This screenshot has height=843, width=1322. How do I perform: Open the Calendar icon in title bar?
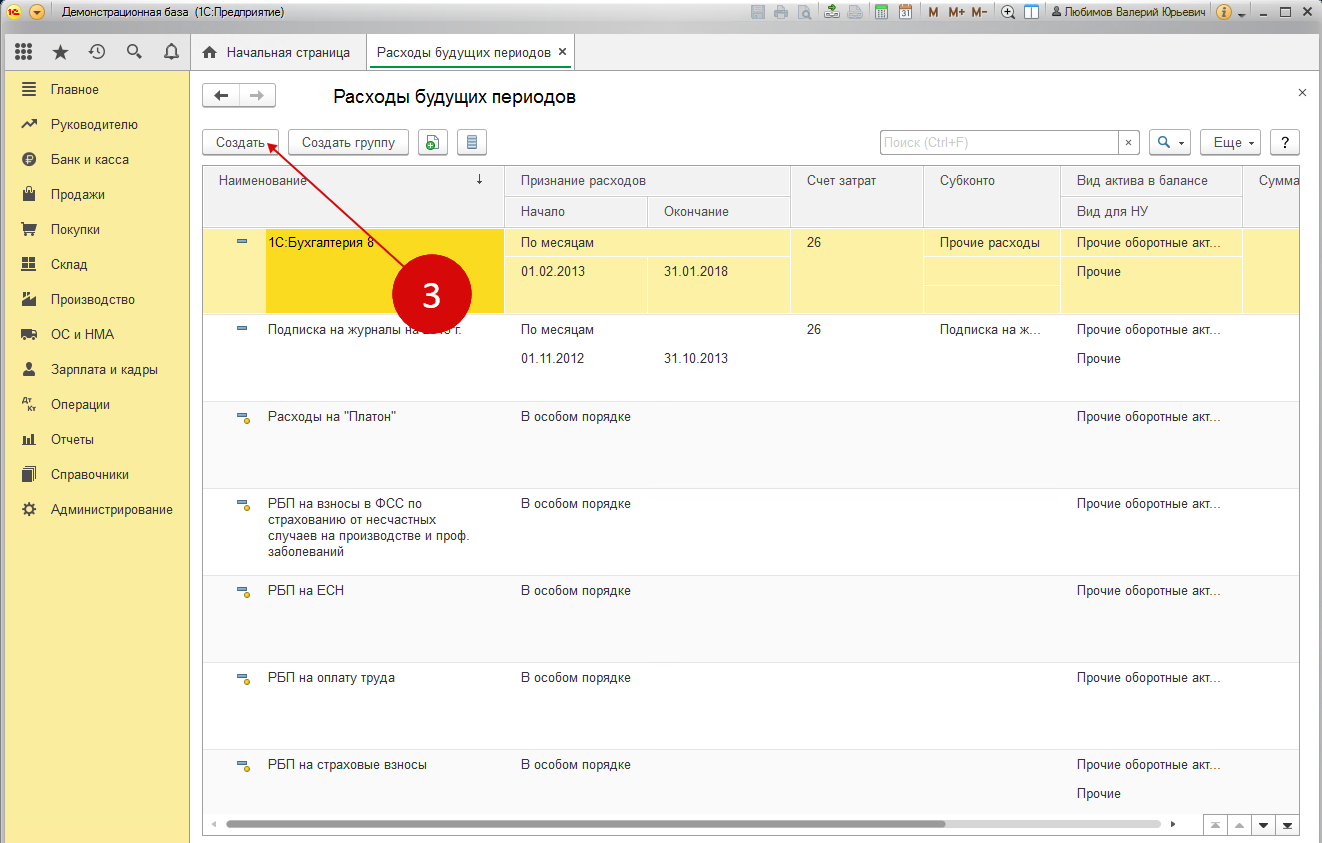tap(905, 12)
